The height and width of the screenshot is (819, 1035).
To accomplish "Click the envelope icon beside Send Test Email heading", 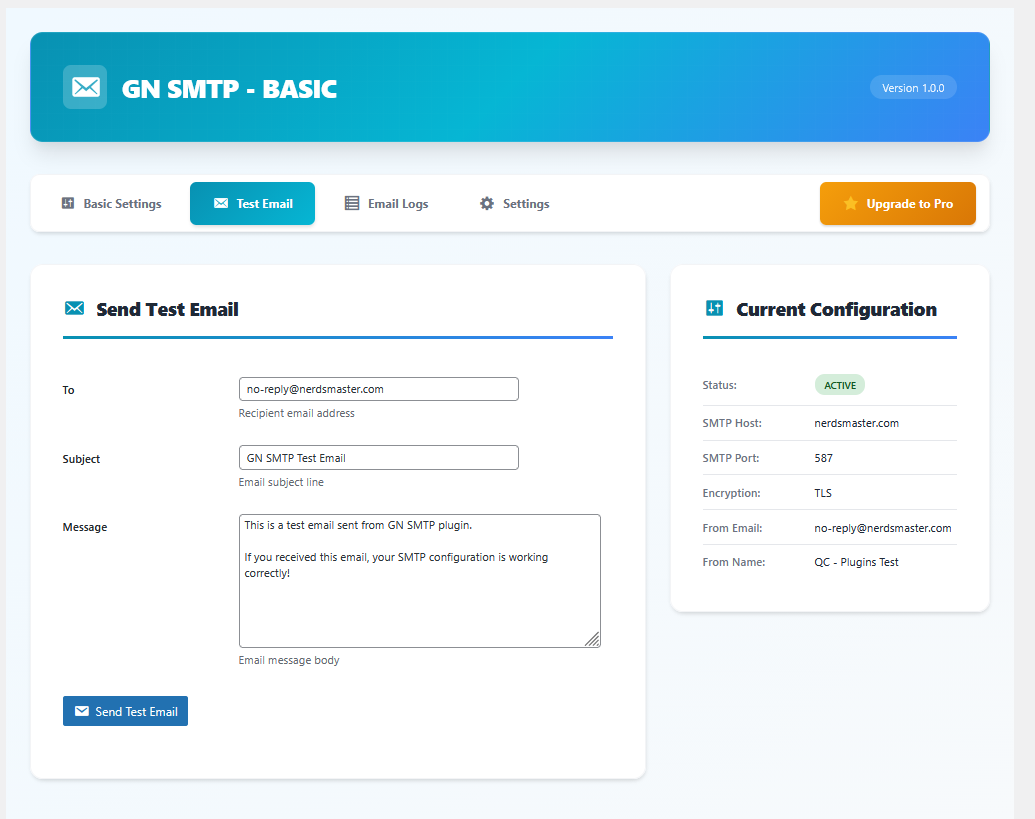I will pos(74,308).
